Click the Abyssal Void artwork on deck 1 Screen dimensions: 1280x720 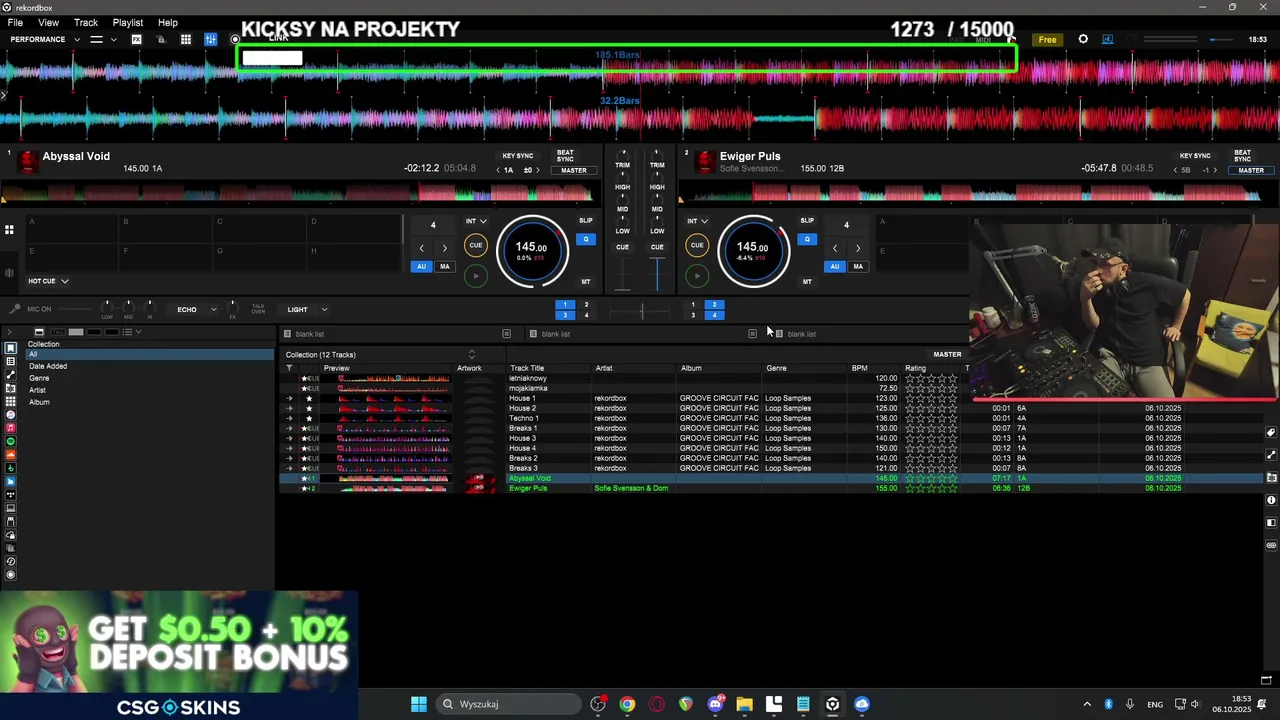point(28,161)
